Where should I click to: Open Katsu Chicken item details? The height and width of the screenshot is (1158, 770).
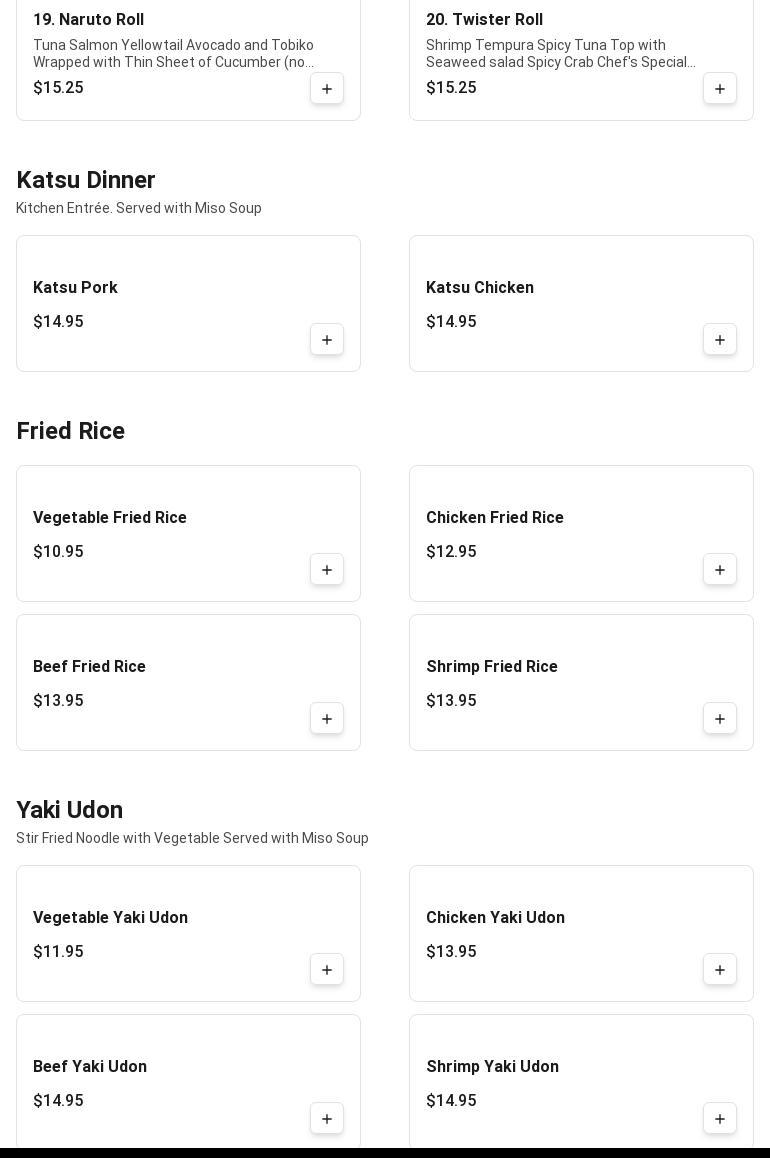(480, 288)
